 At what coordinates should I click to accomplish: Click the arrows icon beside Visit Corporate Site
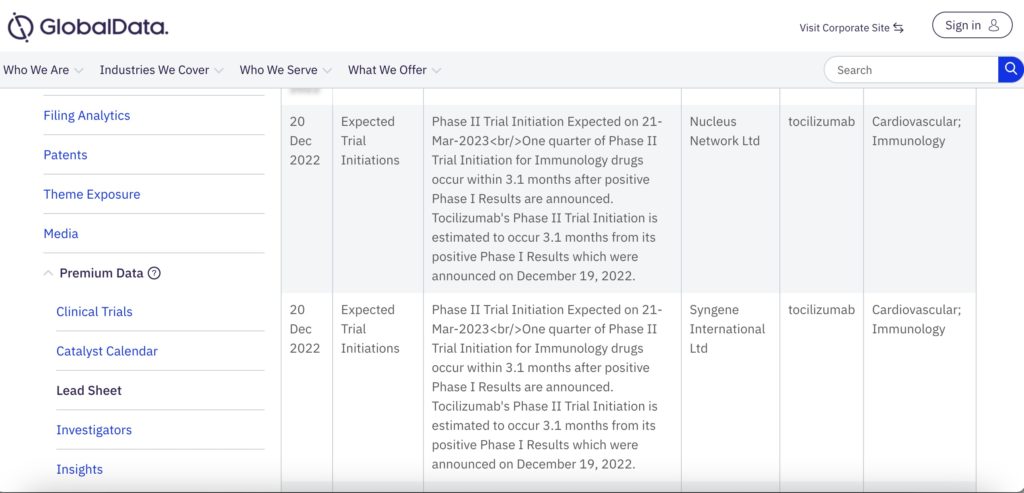(x=899, y=28)
